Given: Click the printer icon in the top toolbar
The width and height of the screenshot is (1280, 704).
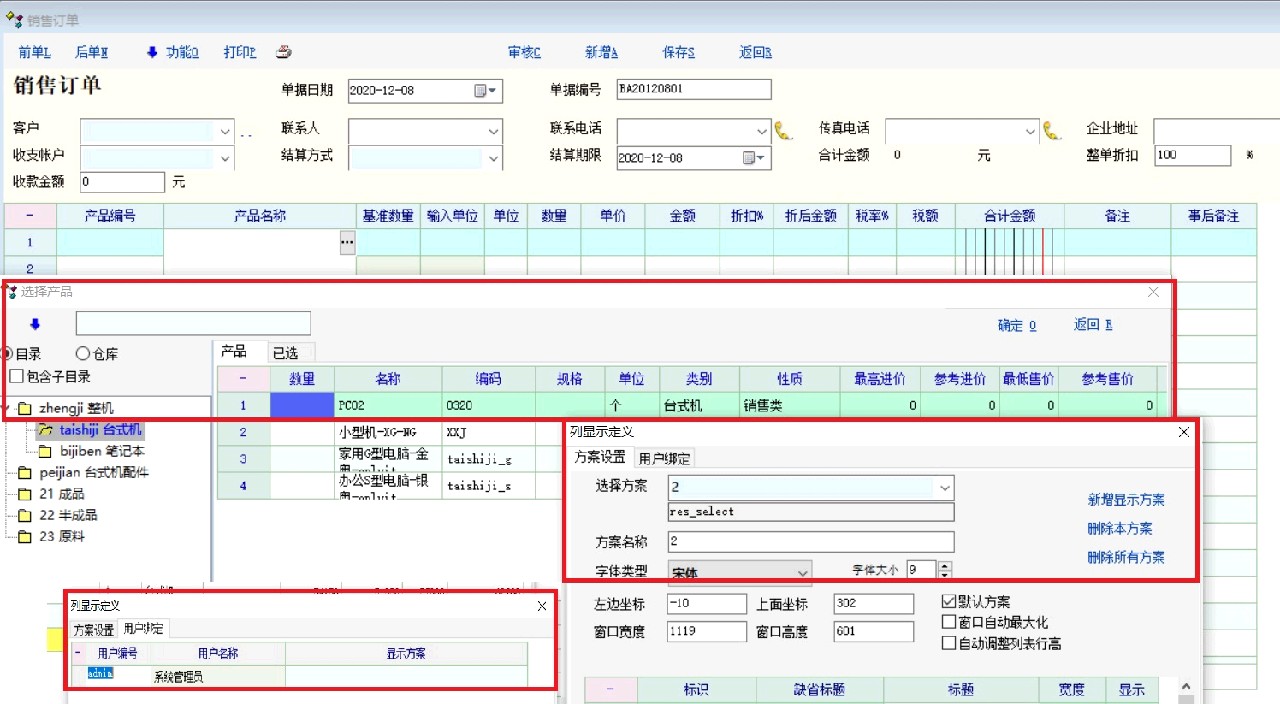Looking at the screenshot, I should point(284,53).
